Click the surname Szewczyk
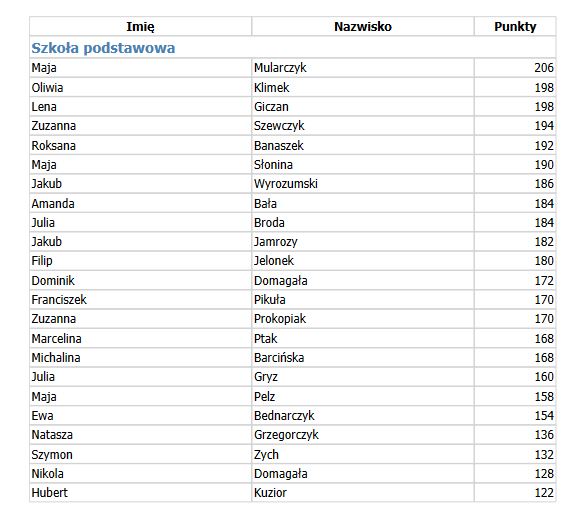Screen dimensions: 583x524 [x=279, y=126]
